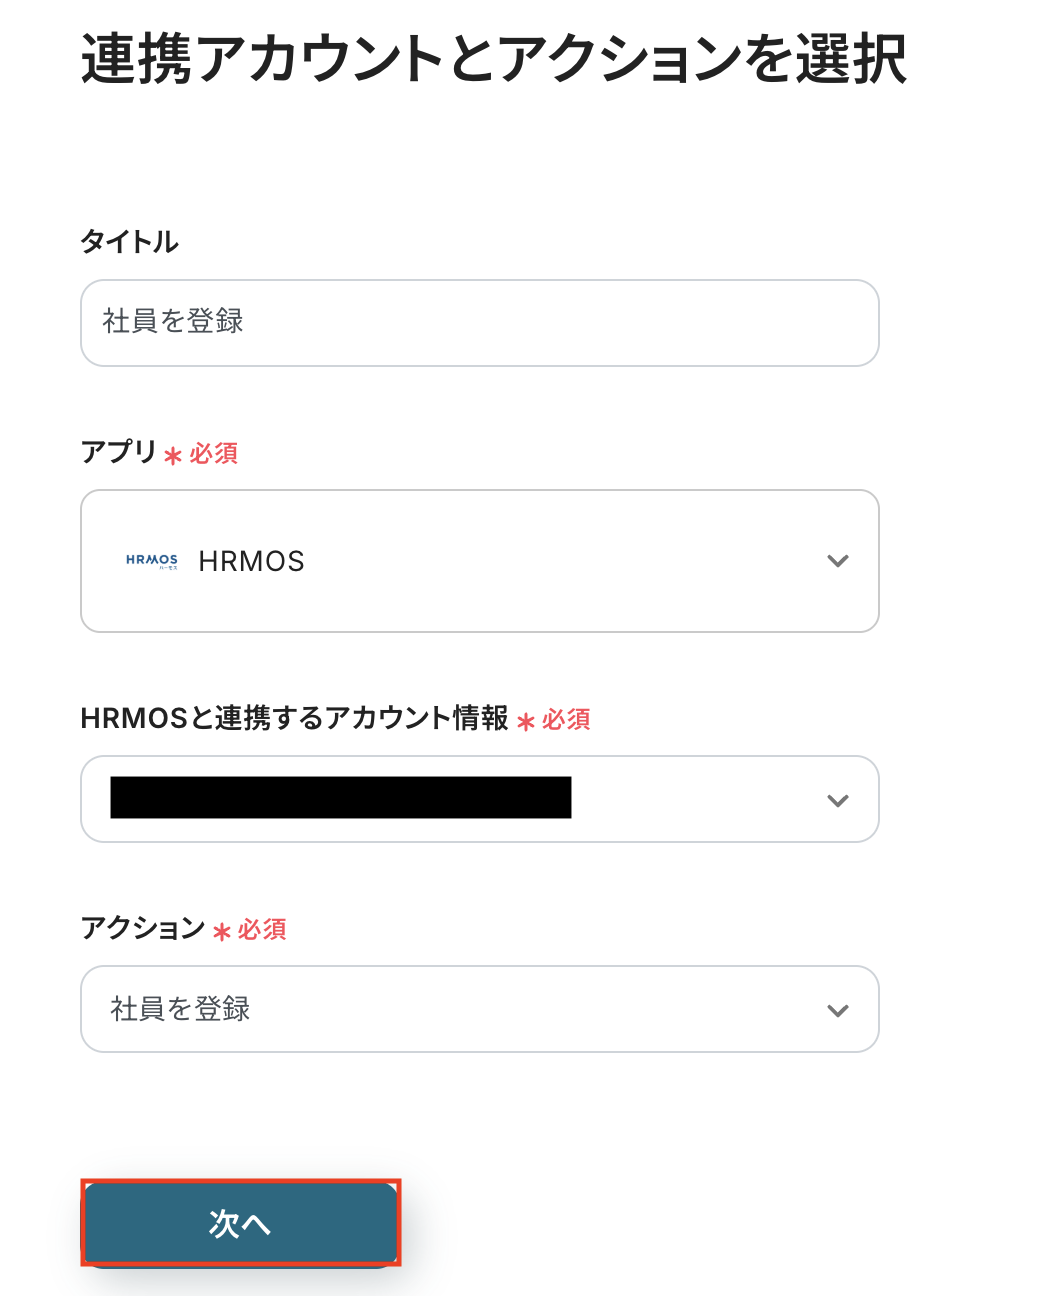Click the 必須 marker beside アクション
This screenshot has height=1296, width=1056.
pos(263,930)
